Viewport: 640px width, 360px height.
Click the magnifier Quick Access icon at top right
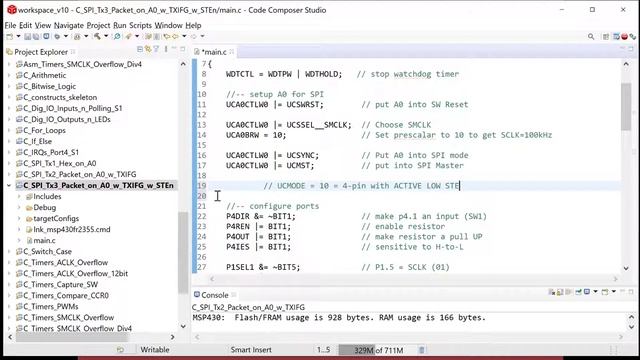pyautogui.click(x=591, y=37)
